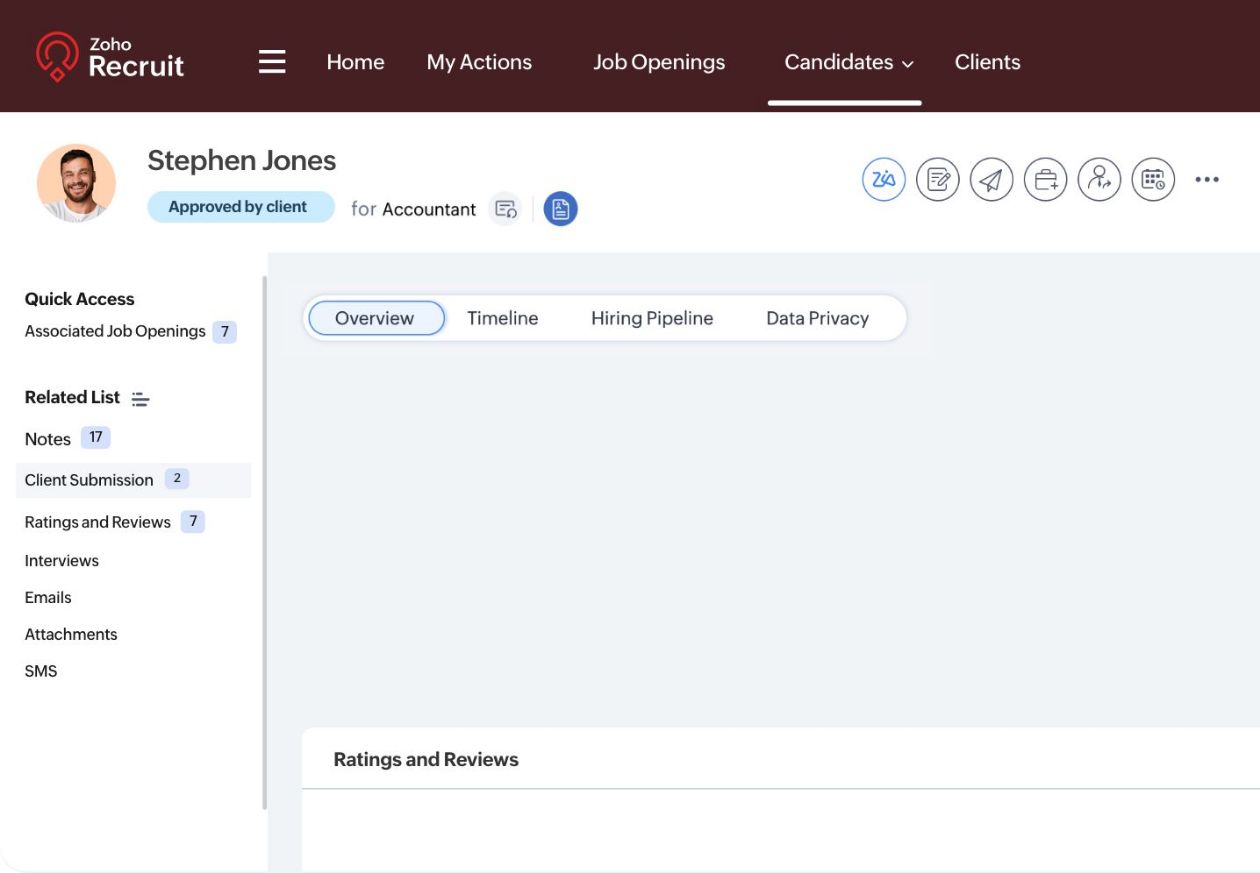Screen dimensions: 1260x873
Task: Click the associate job opening briefcase icon
Action: (1045, 180)
